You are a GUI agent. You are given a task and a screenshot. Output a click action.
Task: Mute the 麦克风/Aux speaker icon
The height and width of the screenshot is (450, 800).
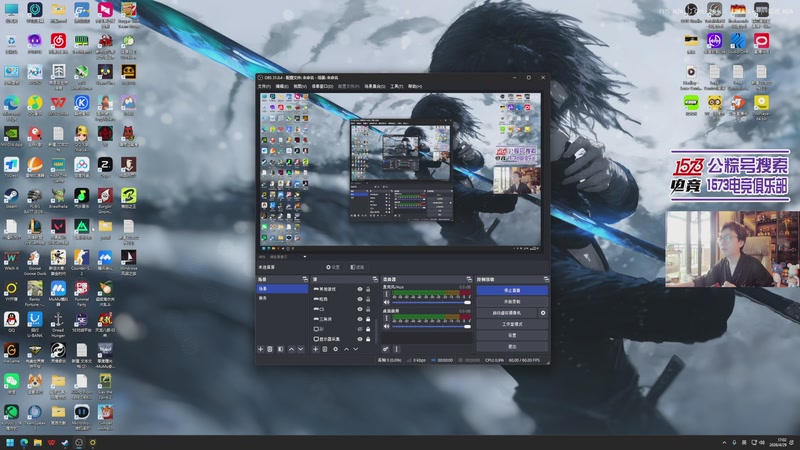coord(386,303)
